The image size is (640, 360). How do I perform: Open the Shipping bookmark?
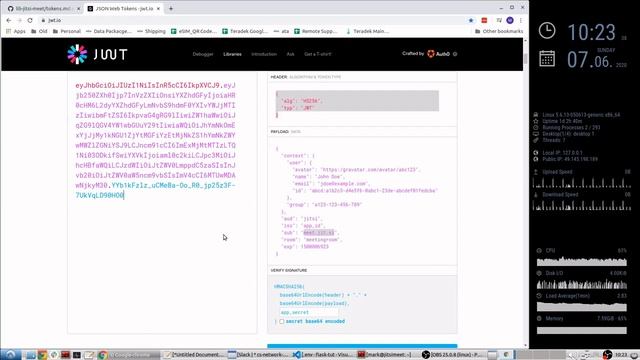pos(151,31)
